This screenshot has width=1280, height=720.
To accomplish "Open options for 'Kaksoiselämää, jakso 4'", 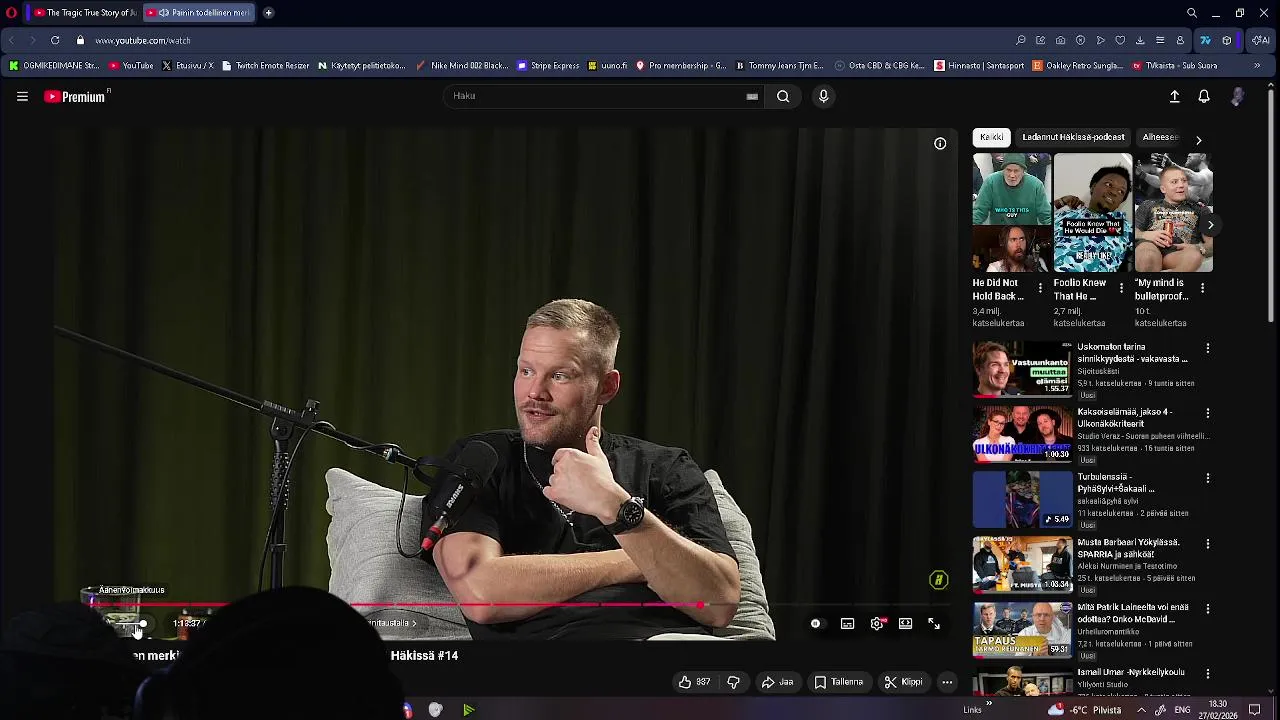I will pos(1208,413).
